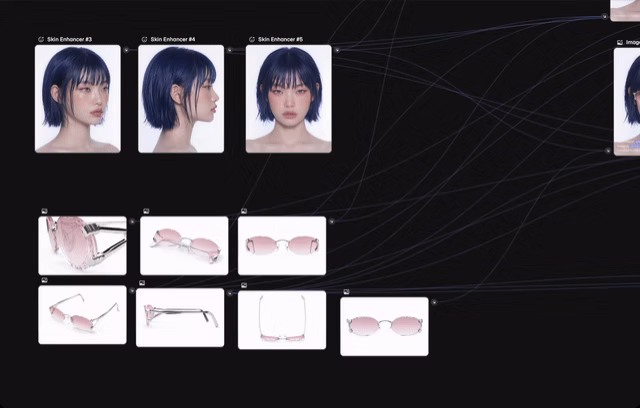Click image icon above close-up lens thumbnail
The width and height of the screenshot is (640, 408).
(x=44, y=211)
